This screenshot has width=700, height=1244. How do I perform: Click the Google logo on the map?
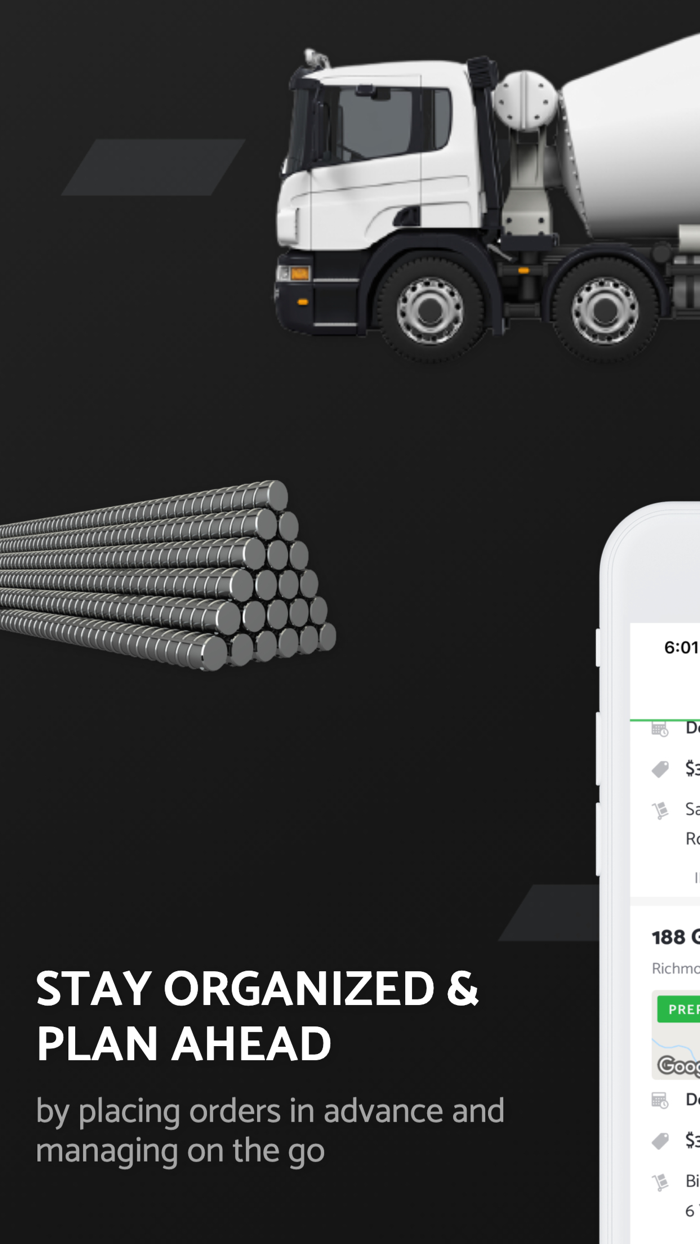(679, 1066)
